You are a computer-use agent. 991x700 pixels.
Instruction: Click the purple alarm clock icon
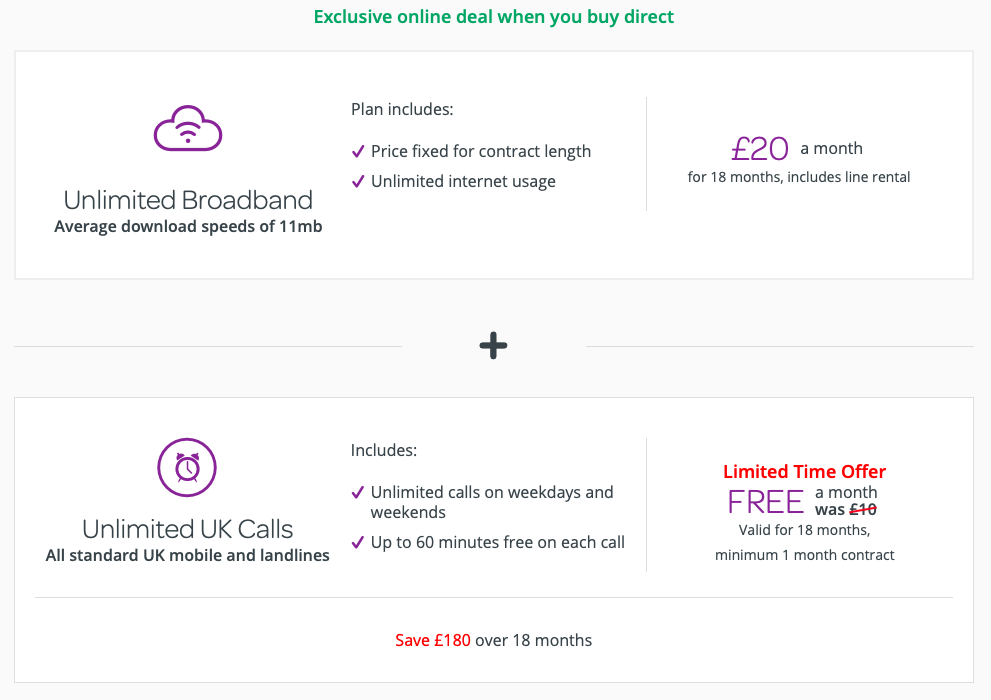[187, 467]
